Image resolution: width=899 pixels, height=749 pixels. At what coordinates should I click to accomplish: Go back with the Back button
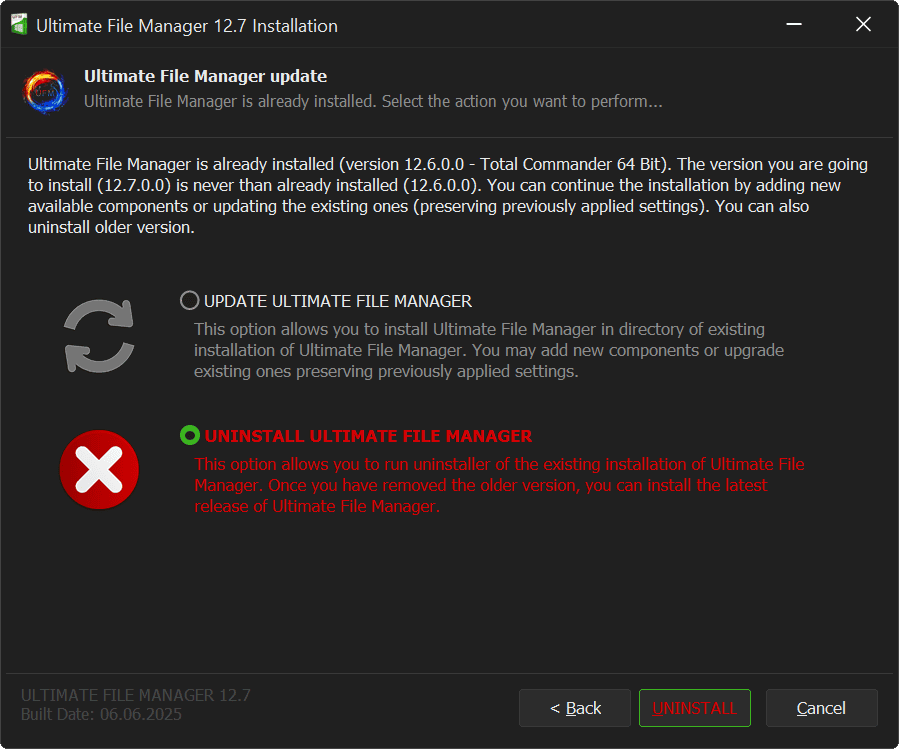click(x=575, y=708)
